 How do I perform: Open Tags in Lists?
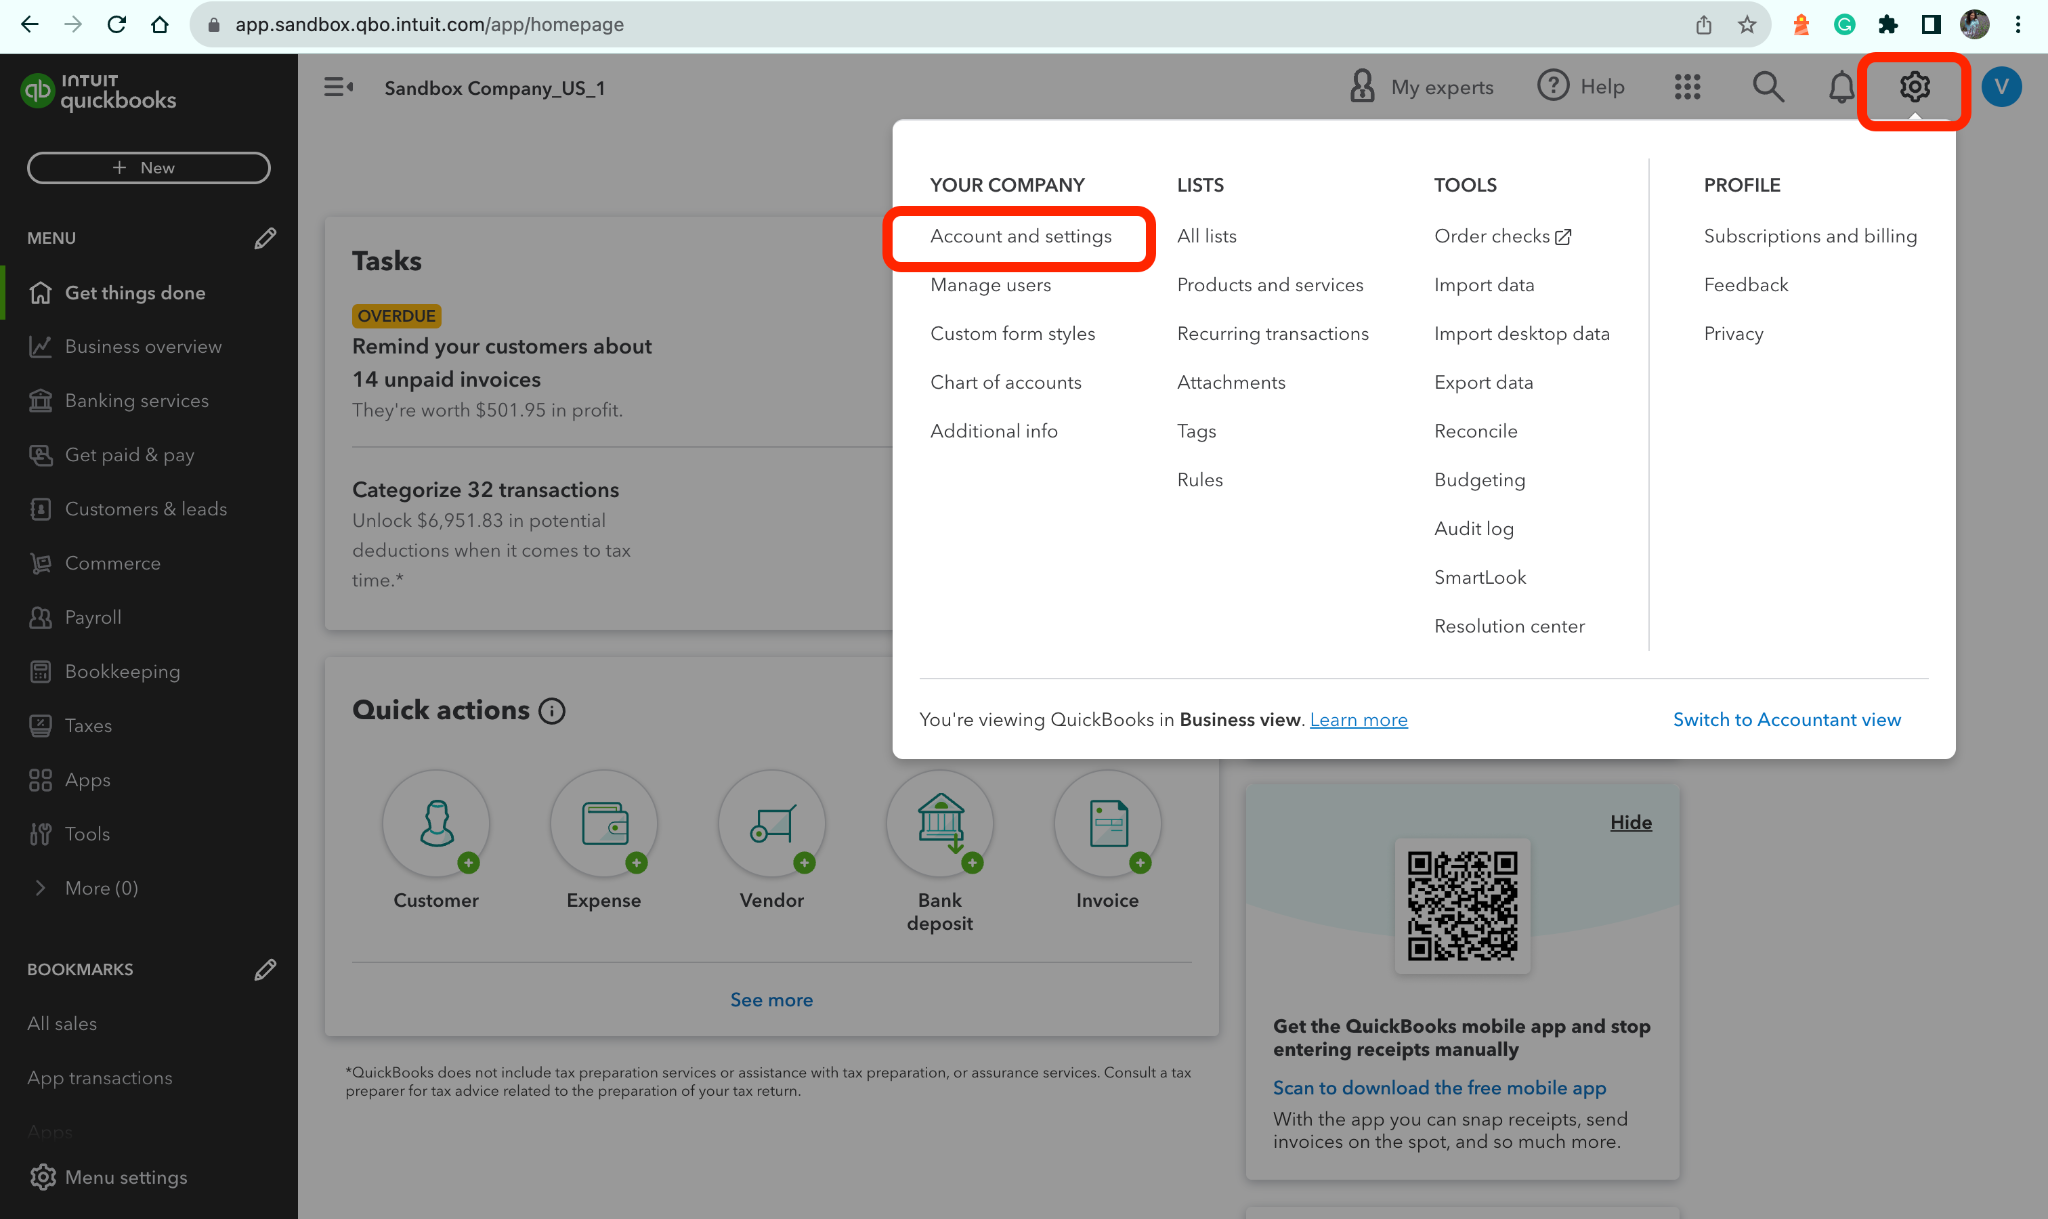pos(1196,431)
